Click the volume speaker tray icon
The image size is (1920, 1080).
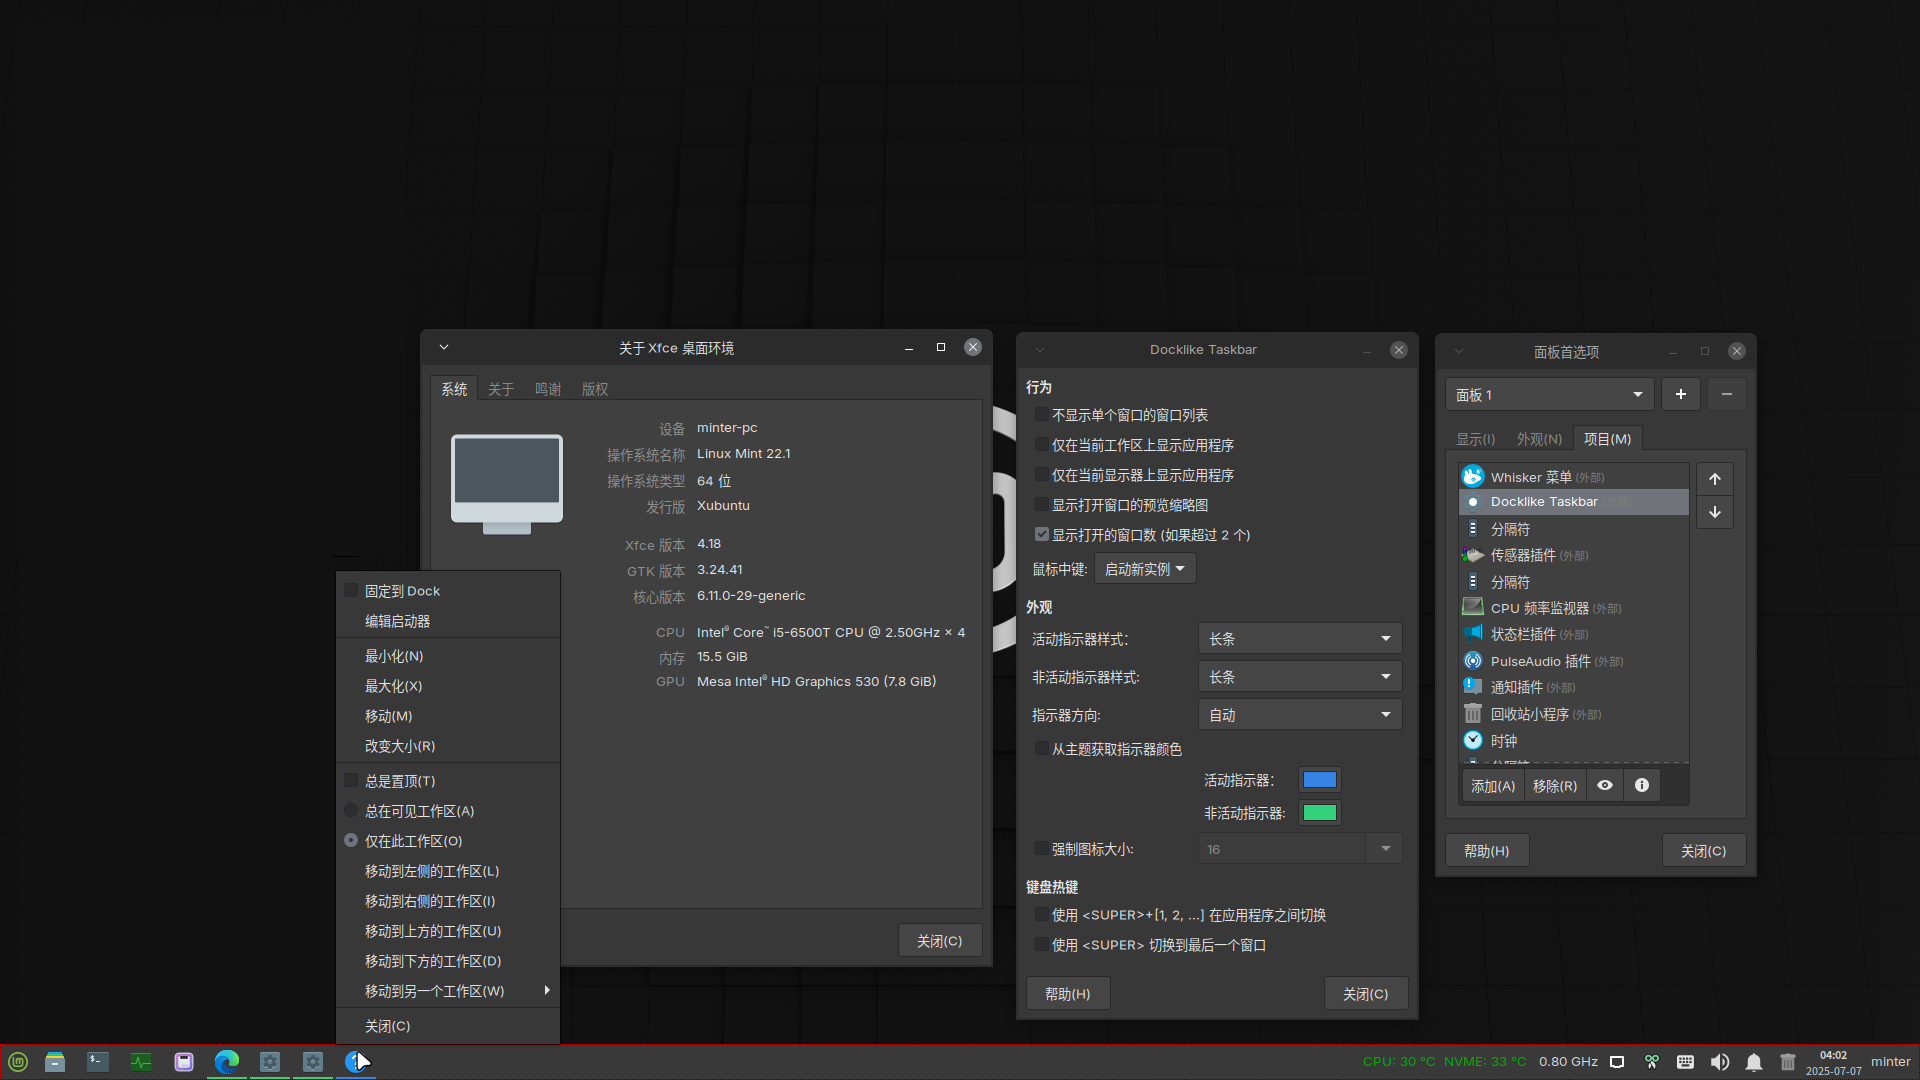(1720, 1062)
